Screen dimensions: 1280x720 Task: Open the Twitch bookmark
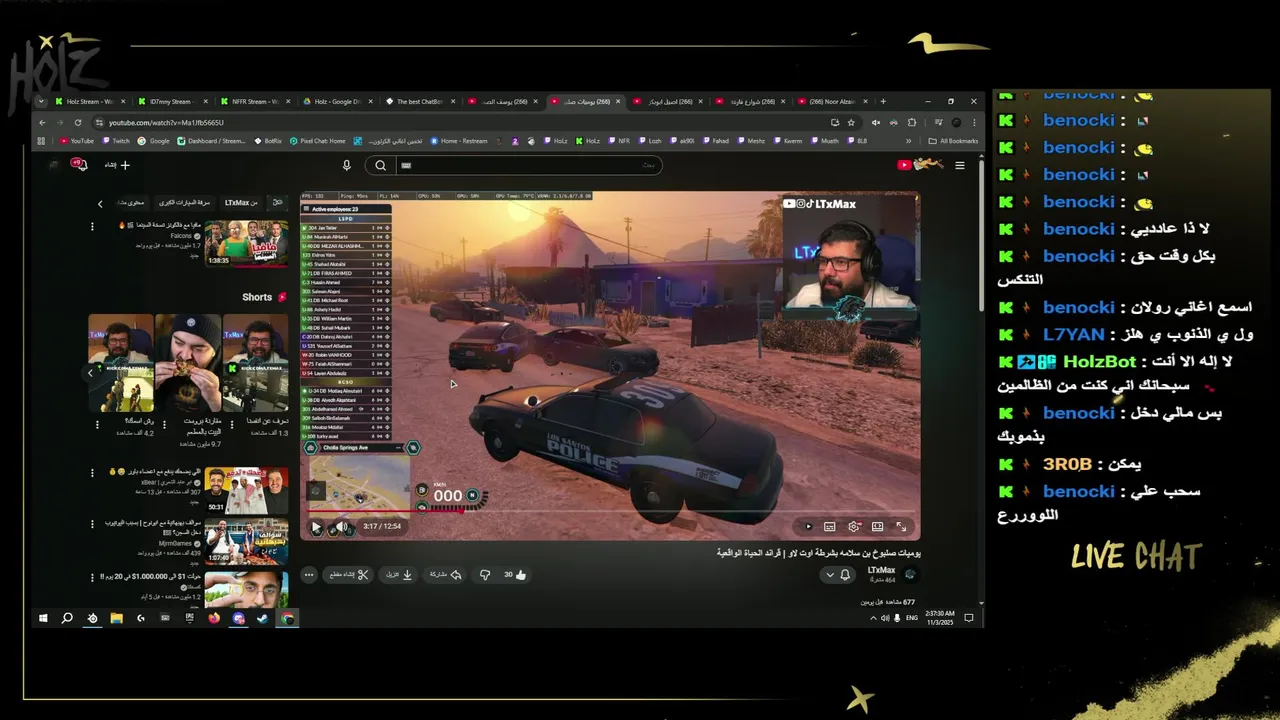click(116, 141)
